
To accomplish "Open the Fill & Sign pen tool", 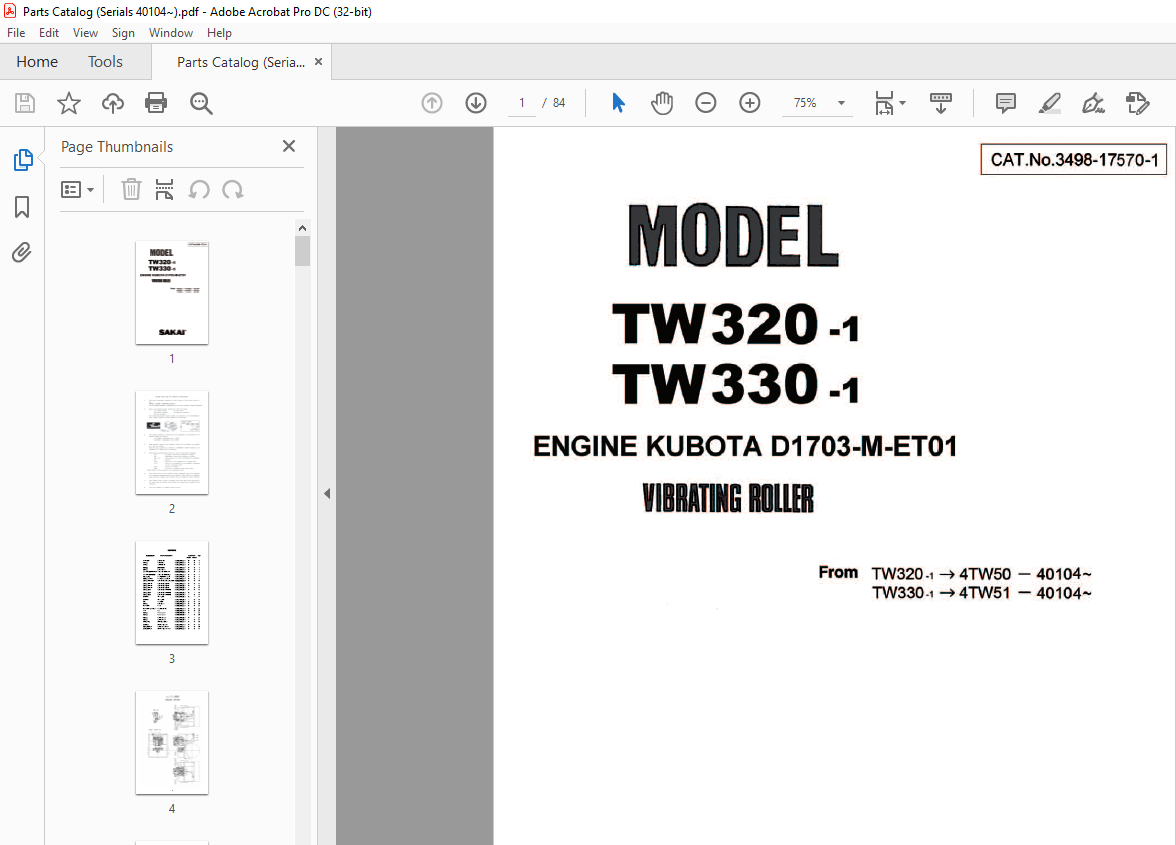I will point(1094,103).
